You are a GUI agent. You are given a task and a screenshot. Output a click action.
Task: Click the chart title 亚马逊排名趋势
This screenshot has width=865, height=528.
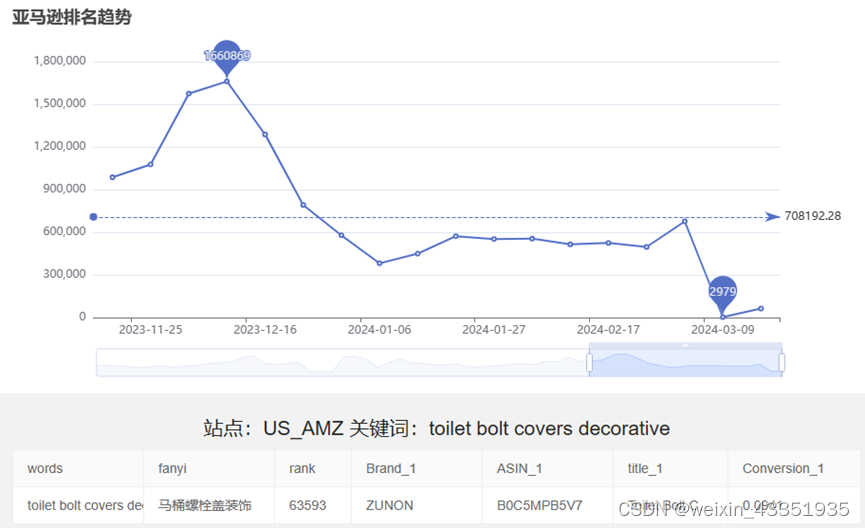click(72, 17)
